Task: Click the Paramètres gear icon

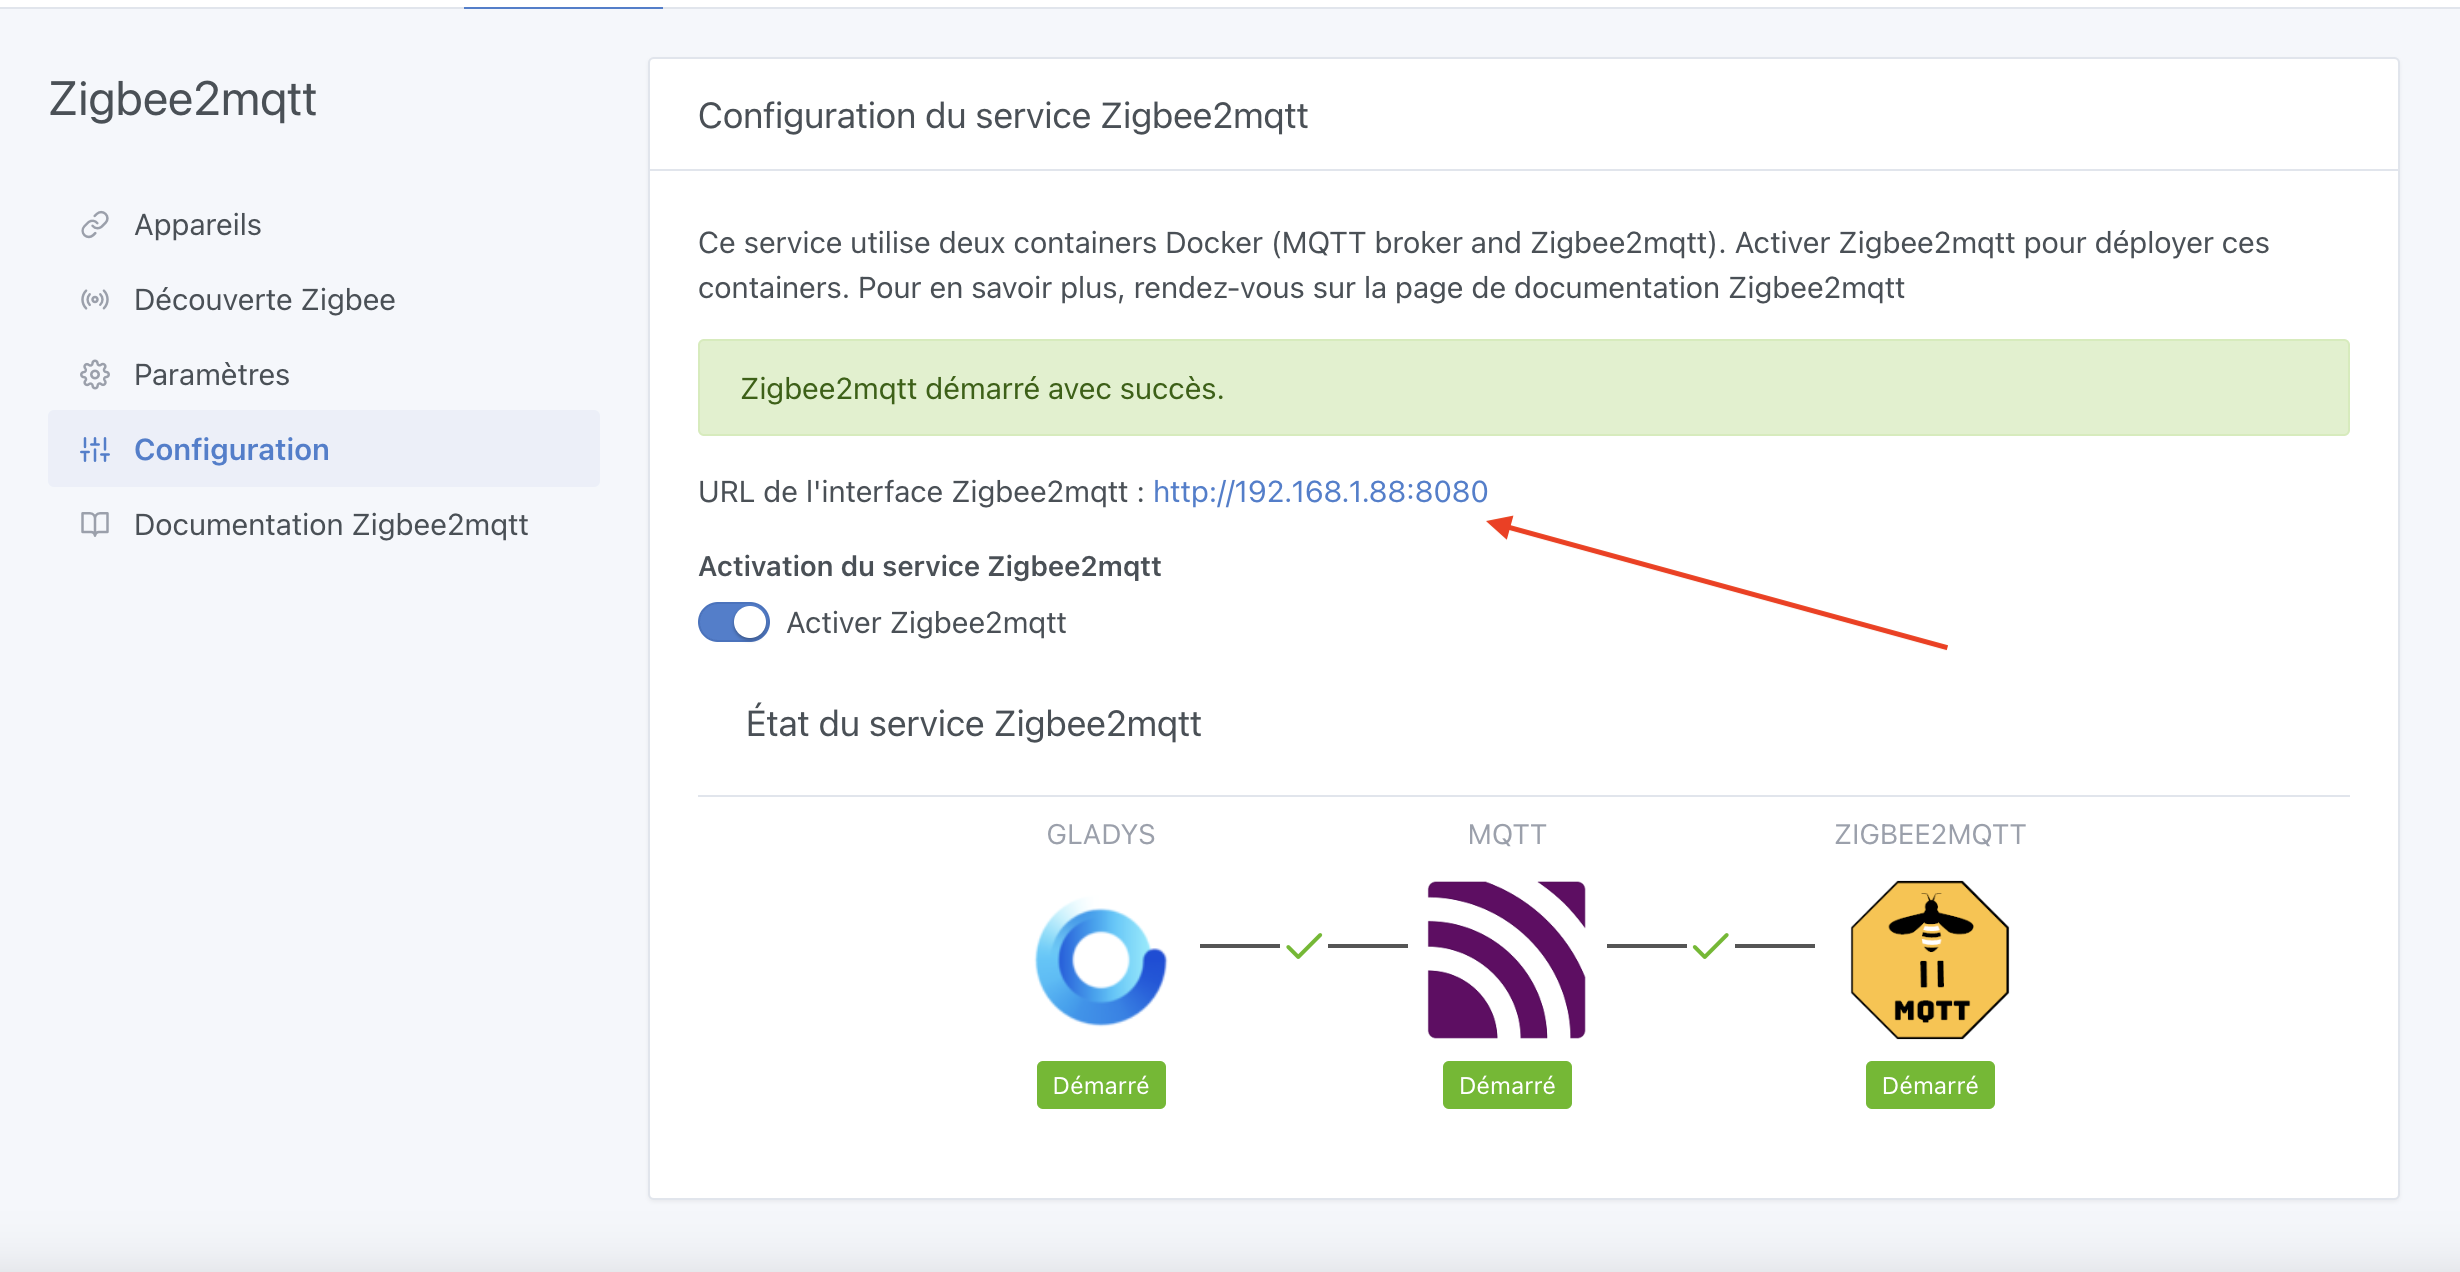Action: pyautogui.click(x=95, y=374)
